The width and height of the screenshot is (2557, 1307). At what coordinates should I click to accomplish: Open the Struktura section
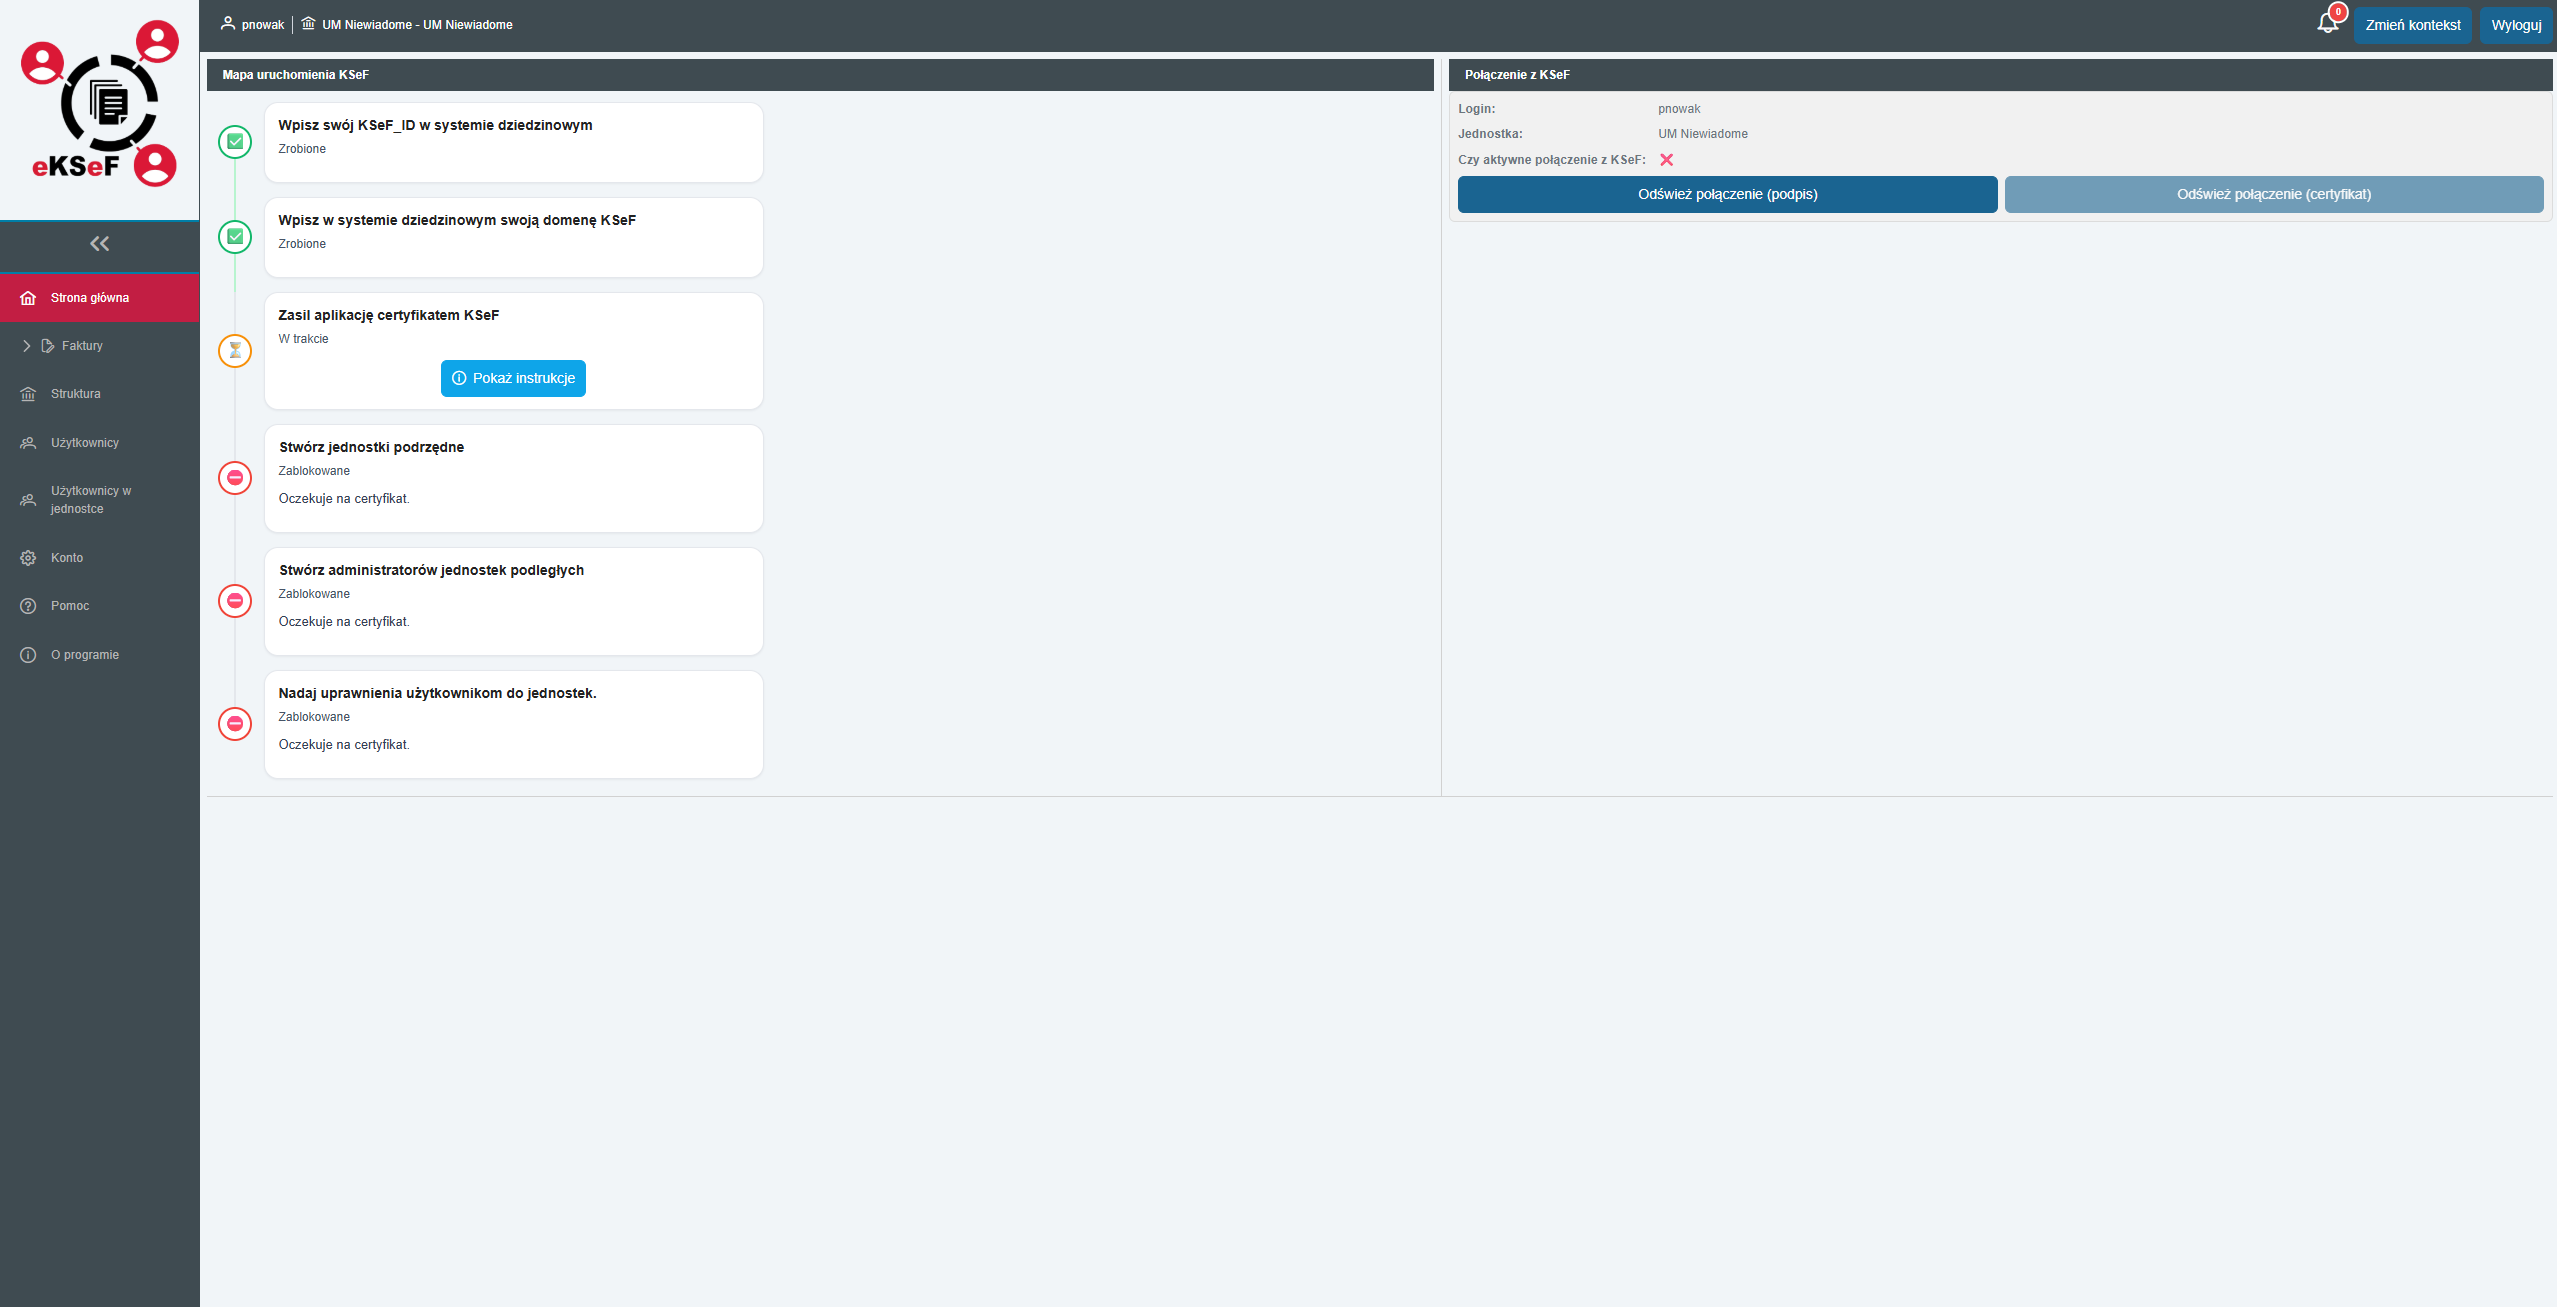75,394
